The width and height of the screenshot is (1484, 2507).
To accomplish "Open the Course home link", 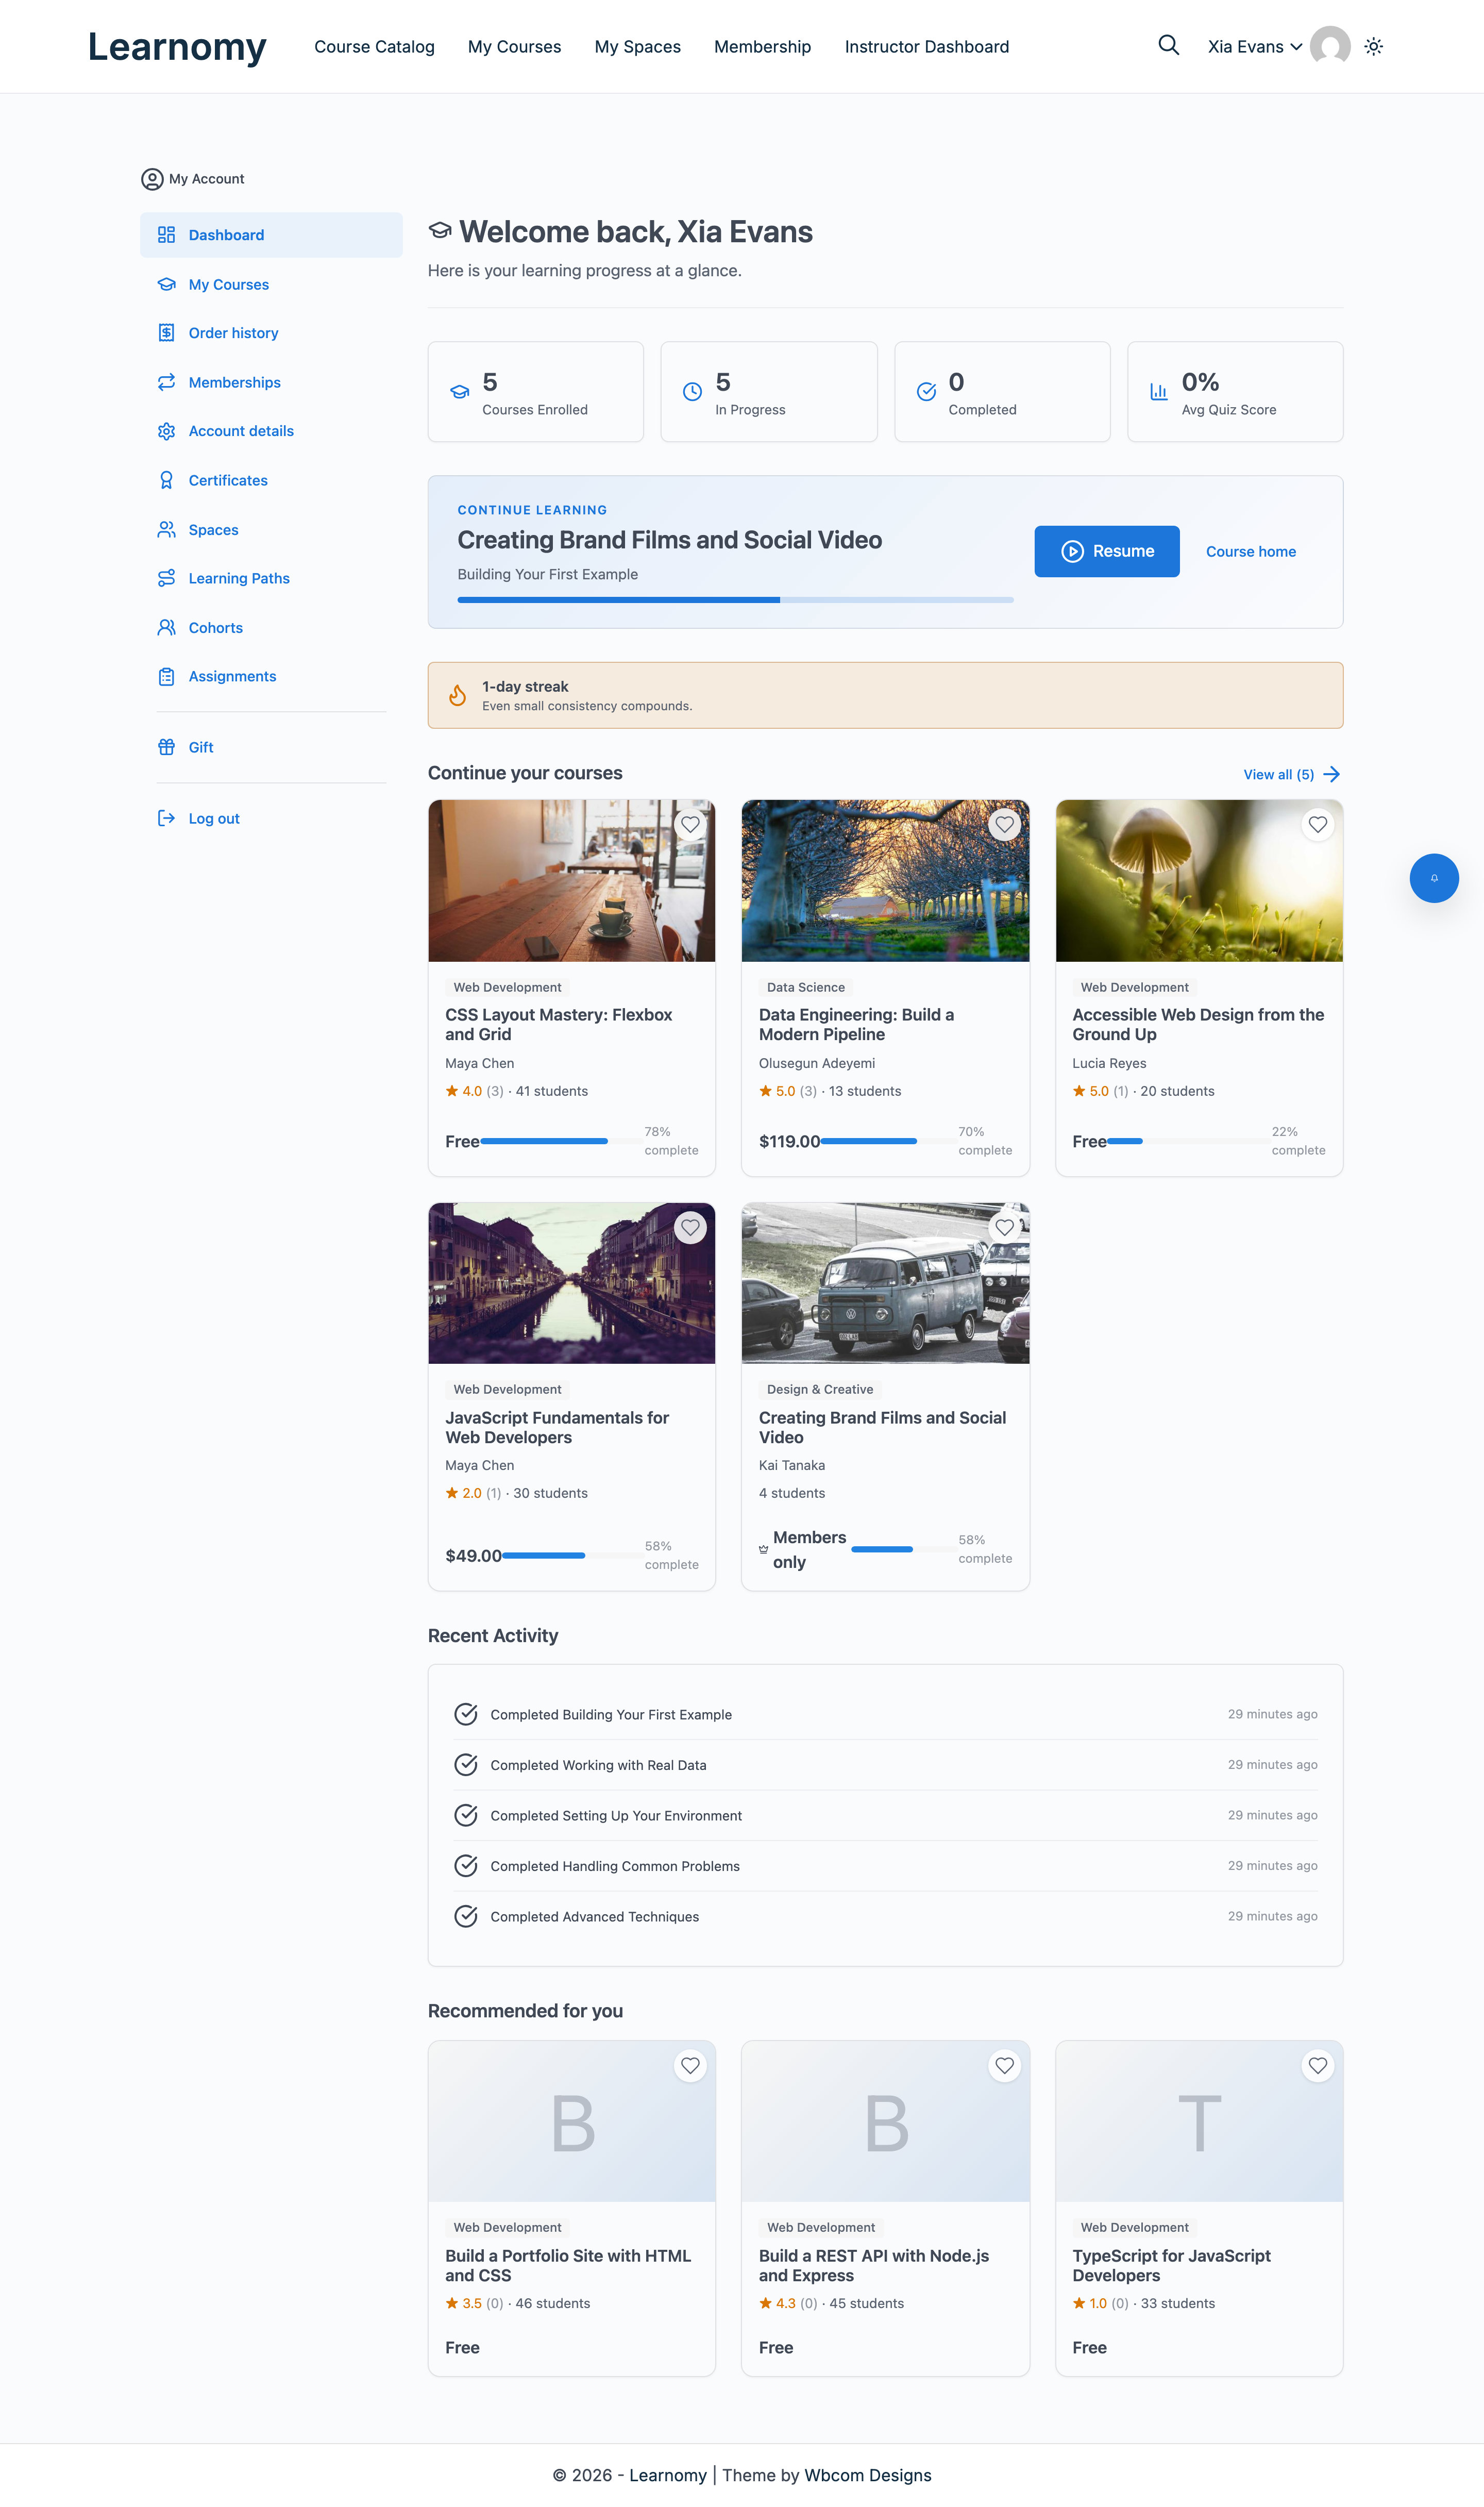I will [1250, 552].
